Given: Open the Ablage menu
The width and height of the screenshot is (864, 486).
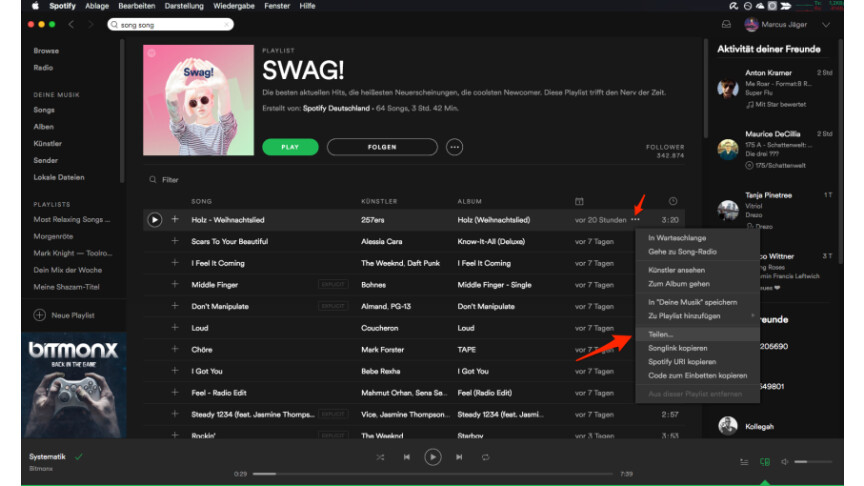Looking at the screenshot, I should point(97,6).
